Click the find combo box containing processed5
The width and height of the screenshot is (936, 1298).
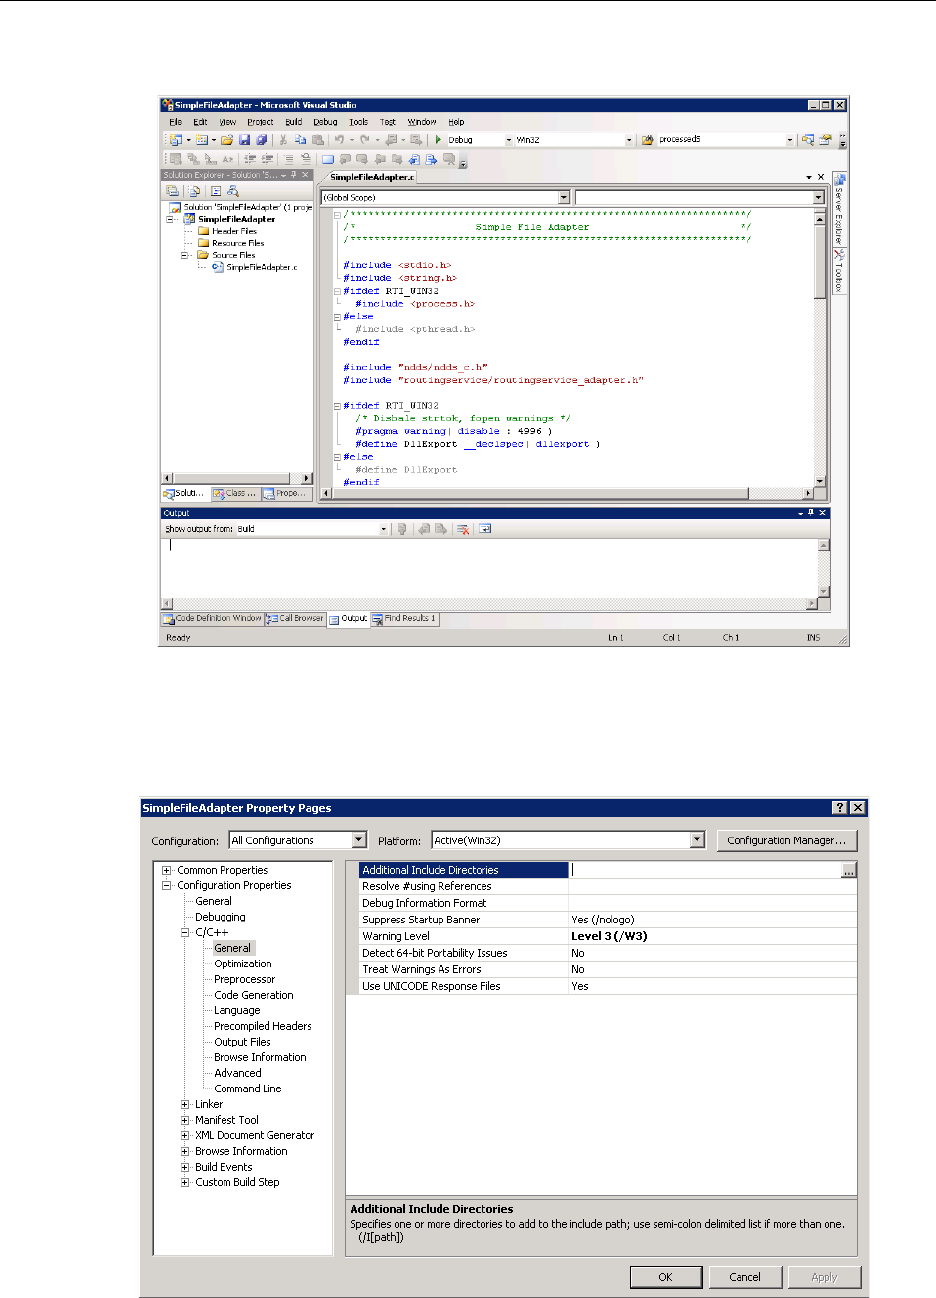725,140
